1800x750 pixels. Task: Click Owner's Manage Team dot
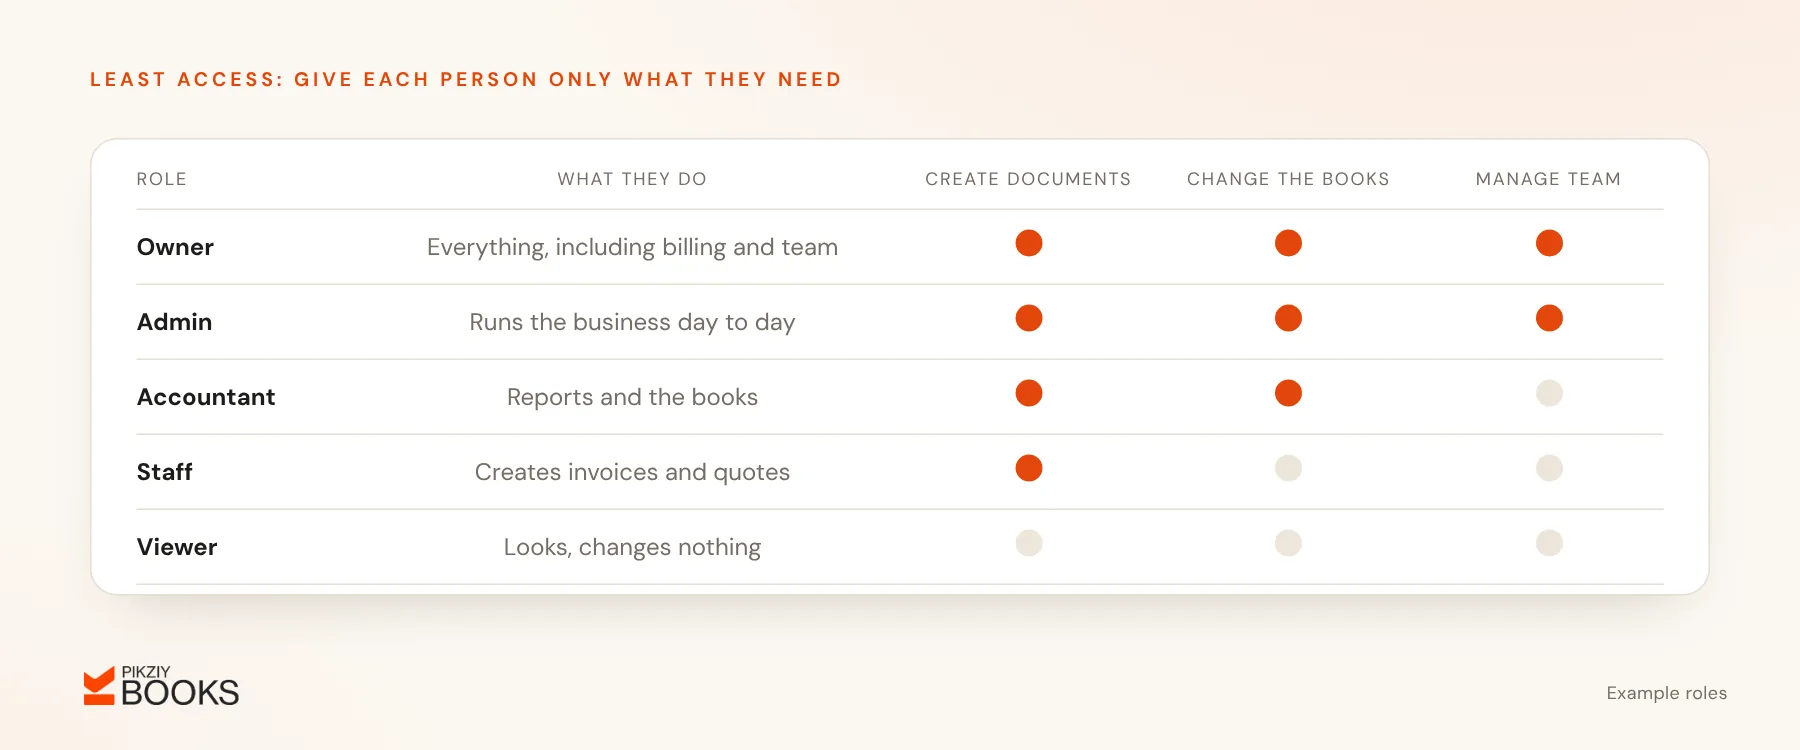(1549, 243)
